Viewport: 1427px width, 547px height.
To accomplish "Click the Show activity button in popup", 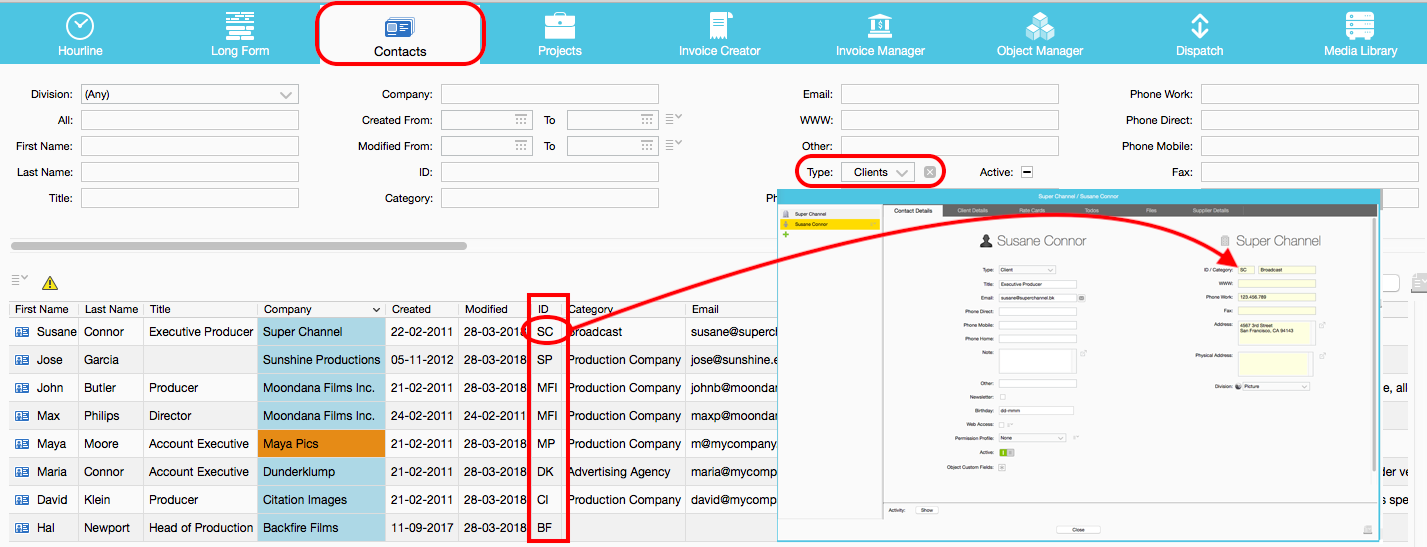I will (x=927, y=510).
